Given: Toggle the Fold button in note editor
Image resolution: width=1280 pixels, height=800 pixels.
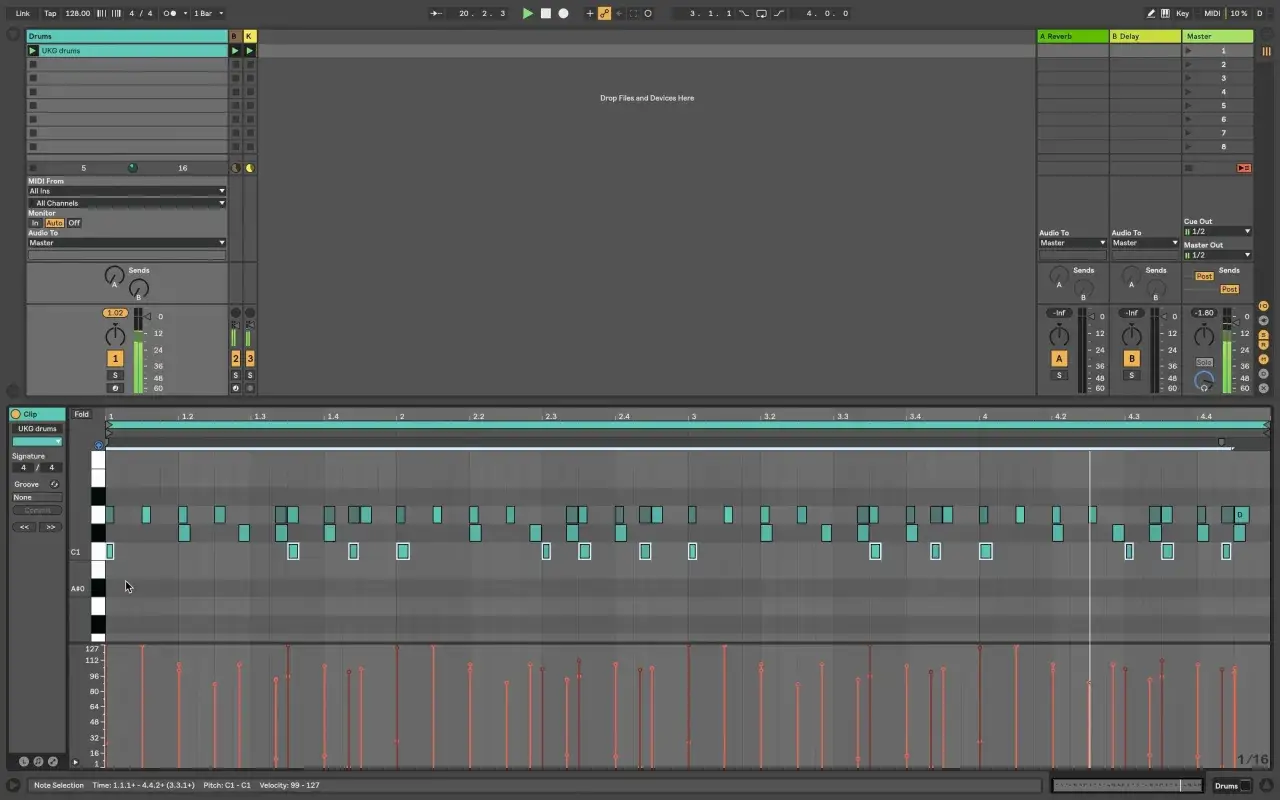Looking at the screenshot, I should point(82,414).
